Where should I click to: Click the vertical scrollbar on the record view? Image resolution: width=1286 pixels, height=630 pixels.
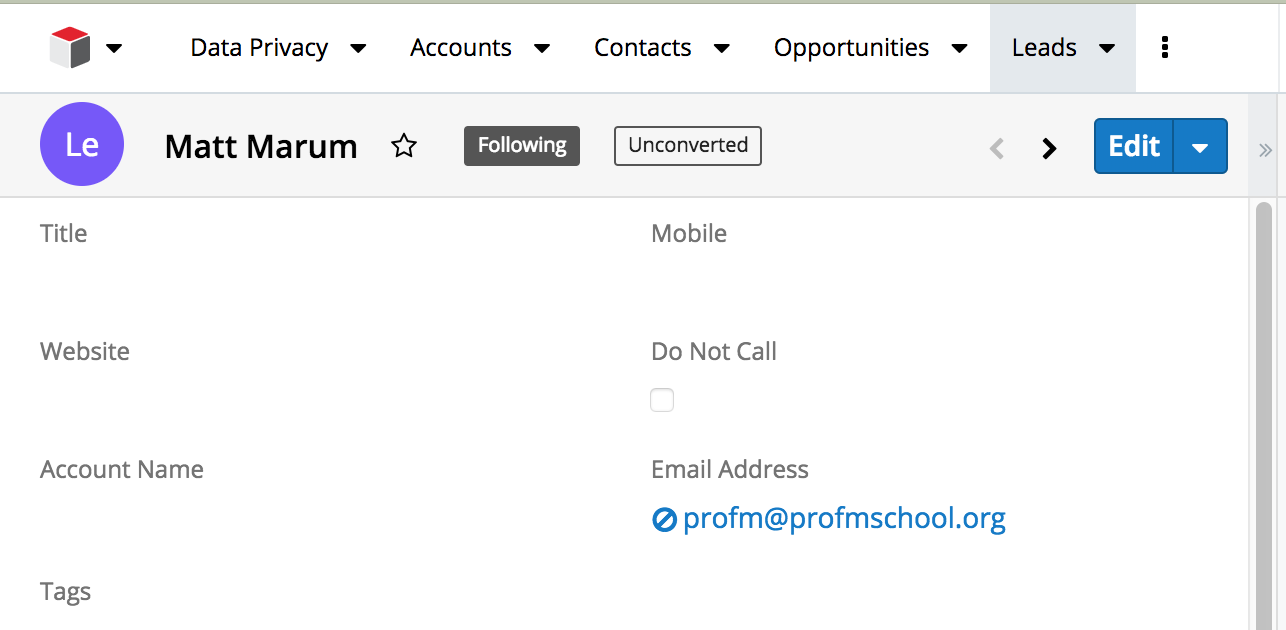coord(1264,400)
